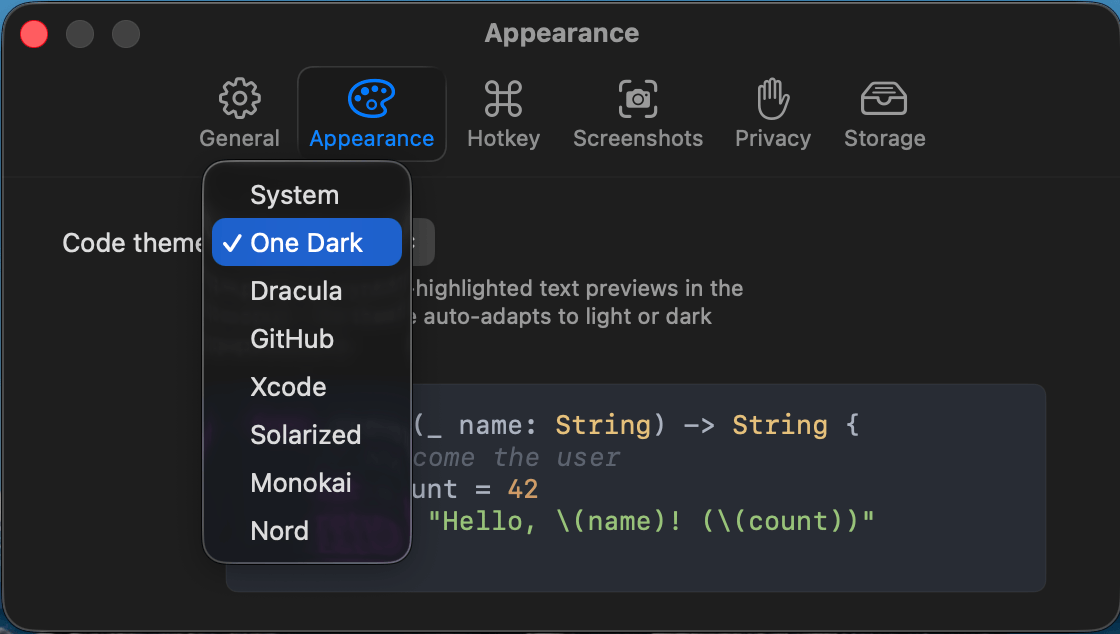Switch to the General tab label
Viewport: 1120px width, 634px height.
239,138
